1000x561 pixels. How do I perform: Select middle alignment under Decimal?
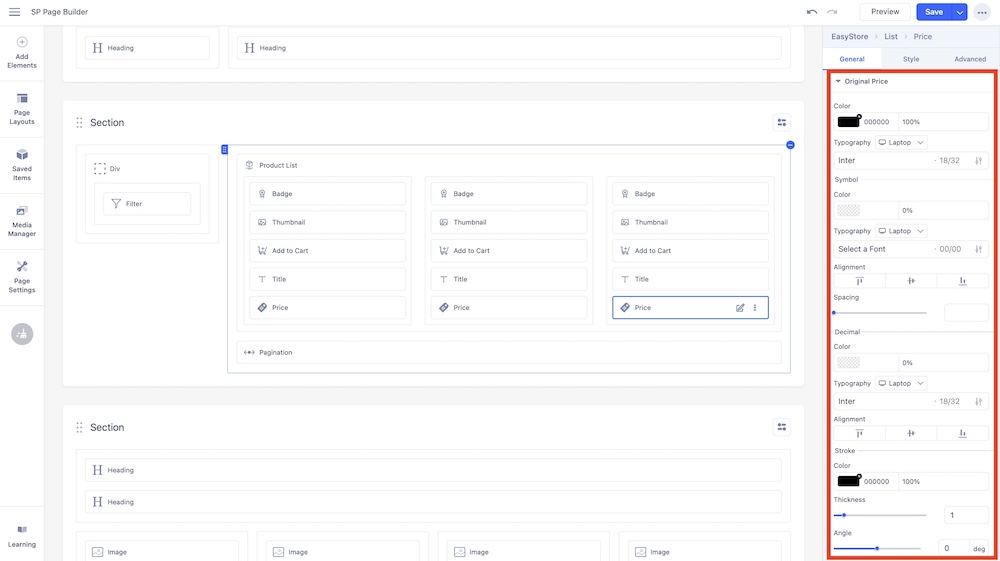coord(911,433)
